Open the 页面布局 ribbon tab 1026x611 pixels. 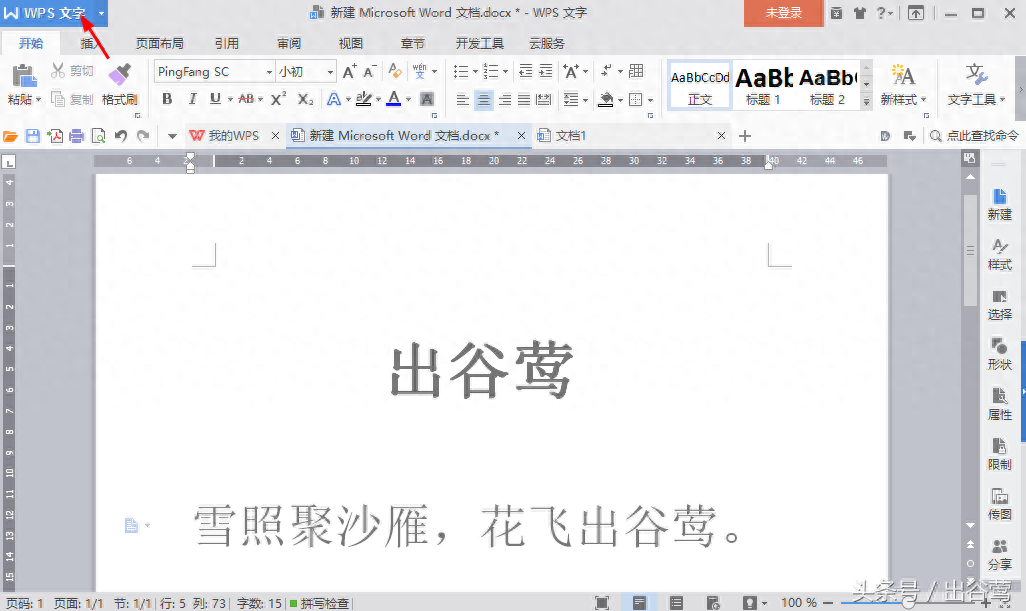160,43
